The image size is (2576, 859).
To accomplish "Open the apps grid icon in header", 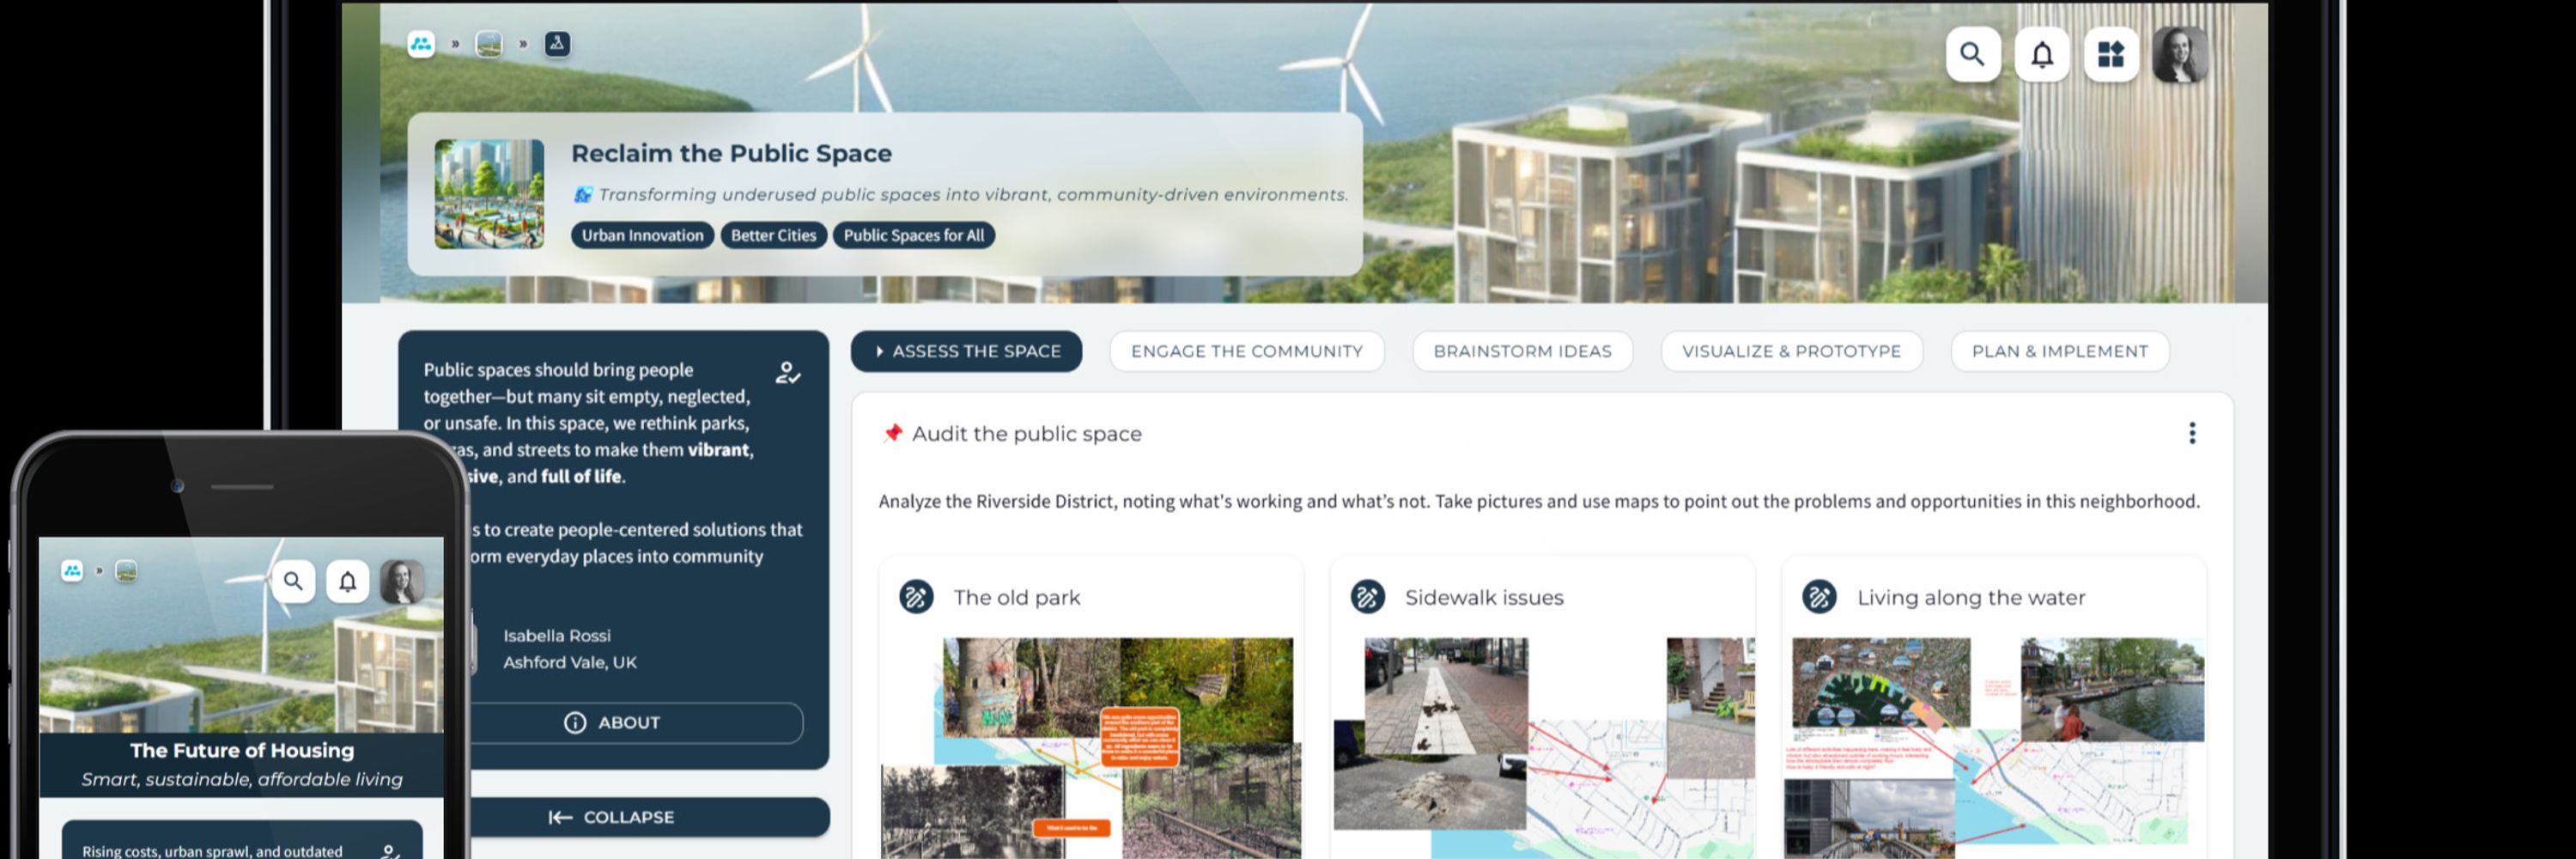I will (2110, 54).
